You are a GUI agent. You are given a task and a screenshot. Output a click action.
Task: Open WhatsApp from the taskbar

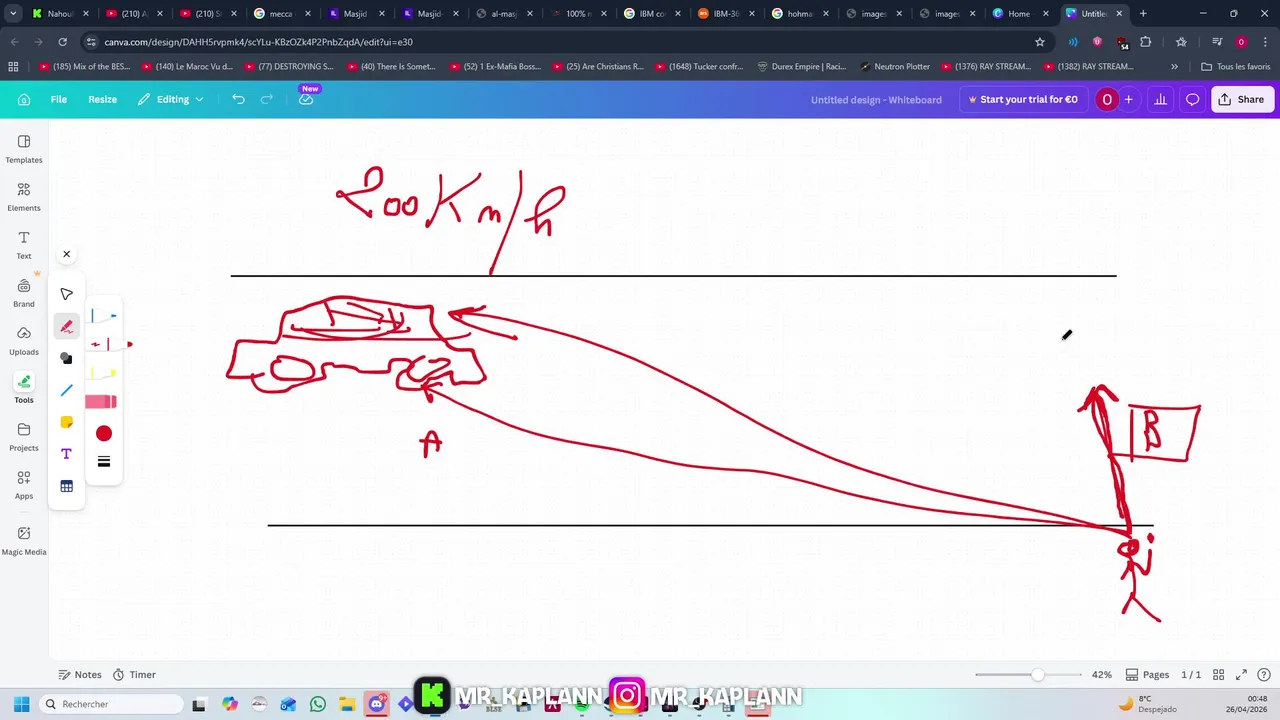[317, 704]
